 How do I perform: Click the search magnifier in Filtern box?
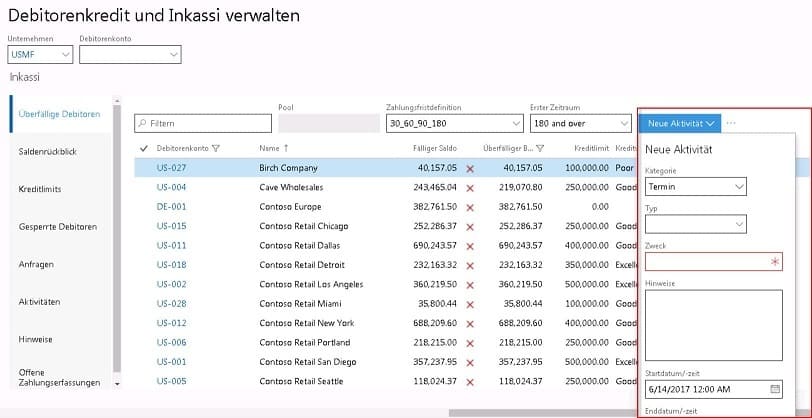[142, 123]
